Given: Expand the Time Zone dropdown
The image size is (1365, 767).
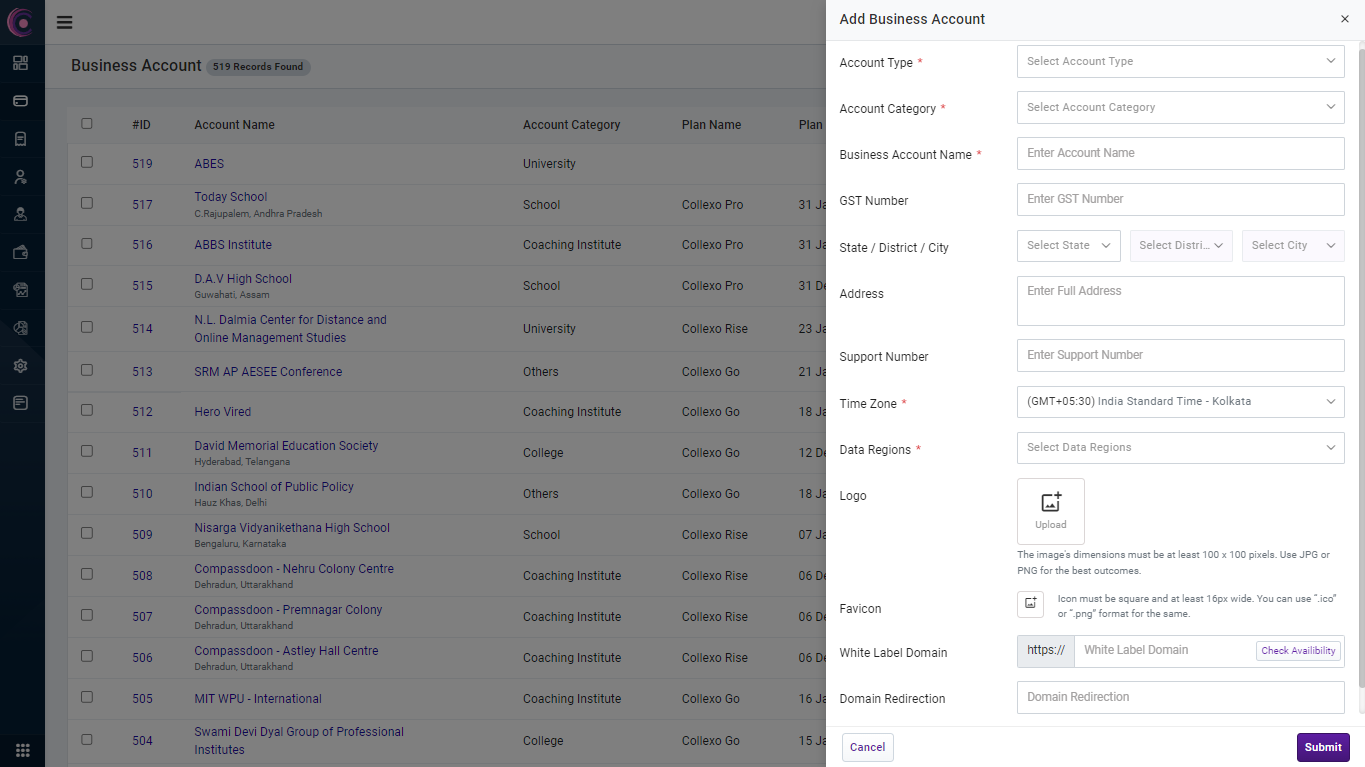Looking at the screenshot, I should pyautogui.click(x=1180, y=402).
